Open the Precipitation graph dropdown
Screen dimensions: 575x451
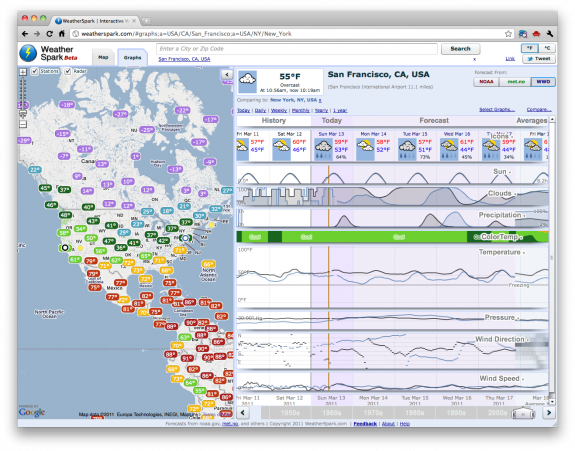click(524, 216)
